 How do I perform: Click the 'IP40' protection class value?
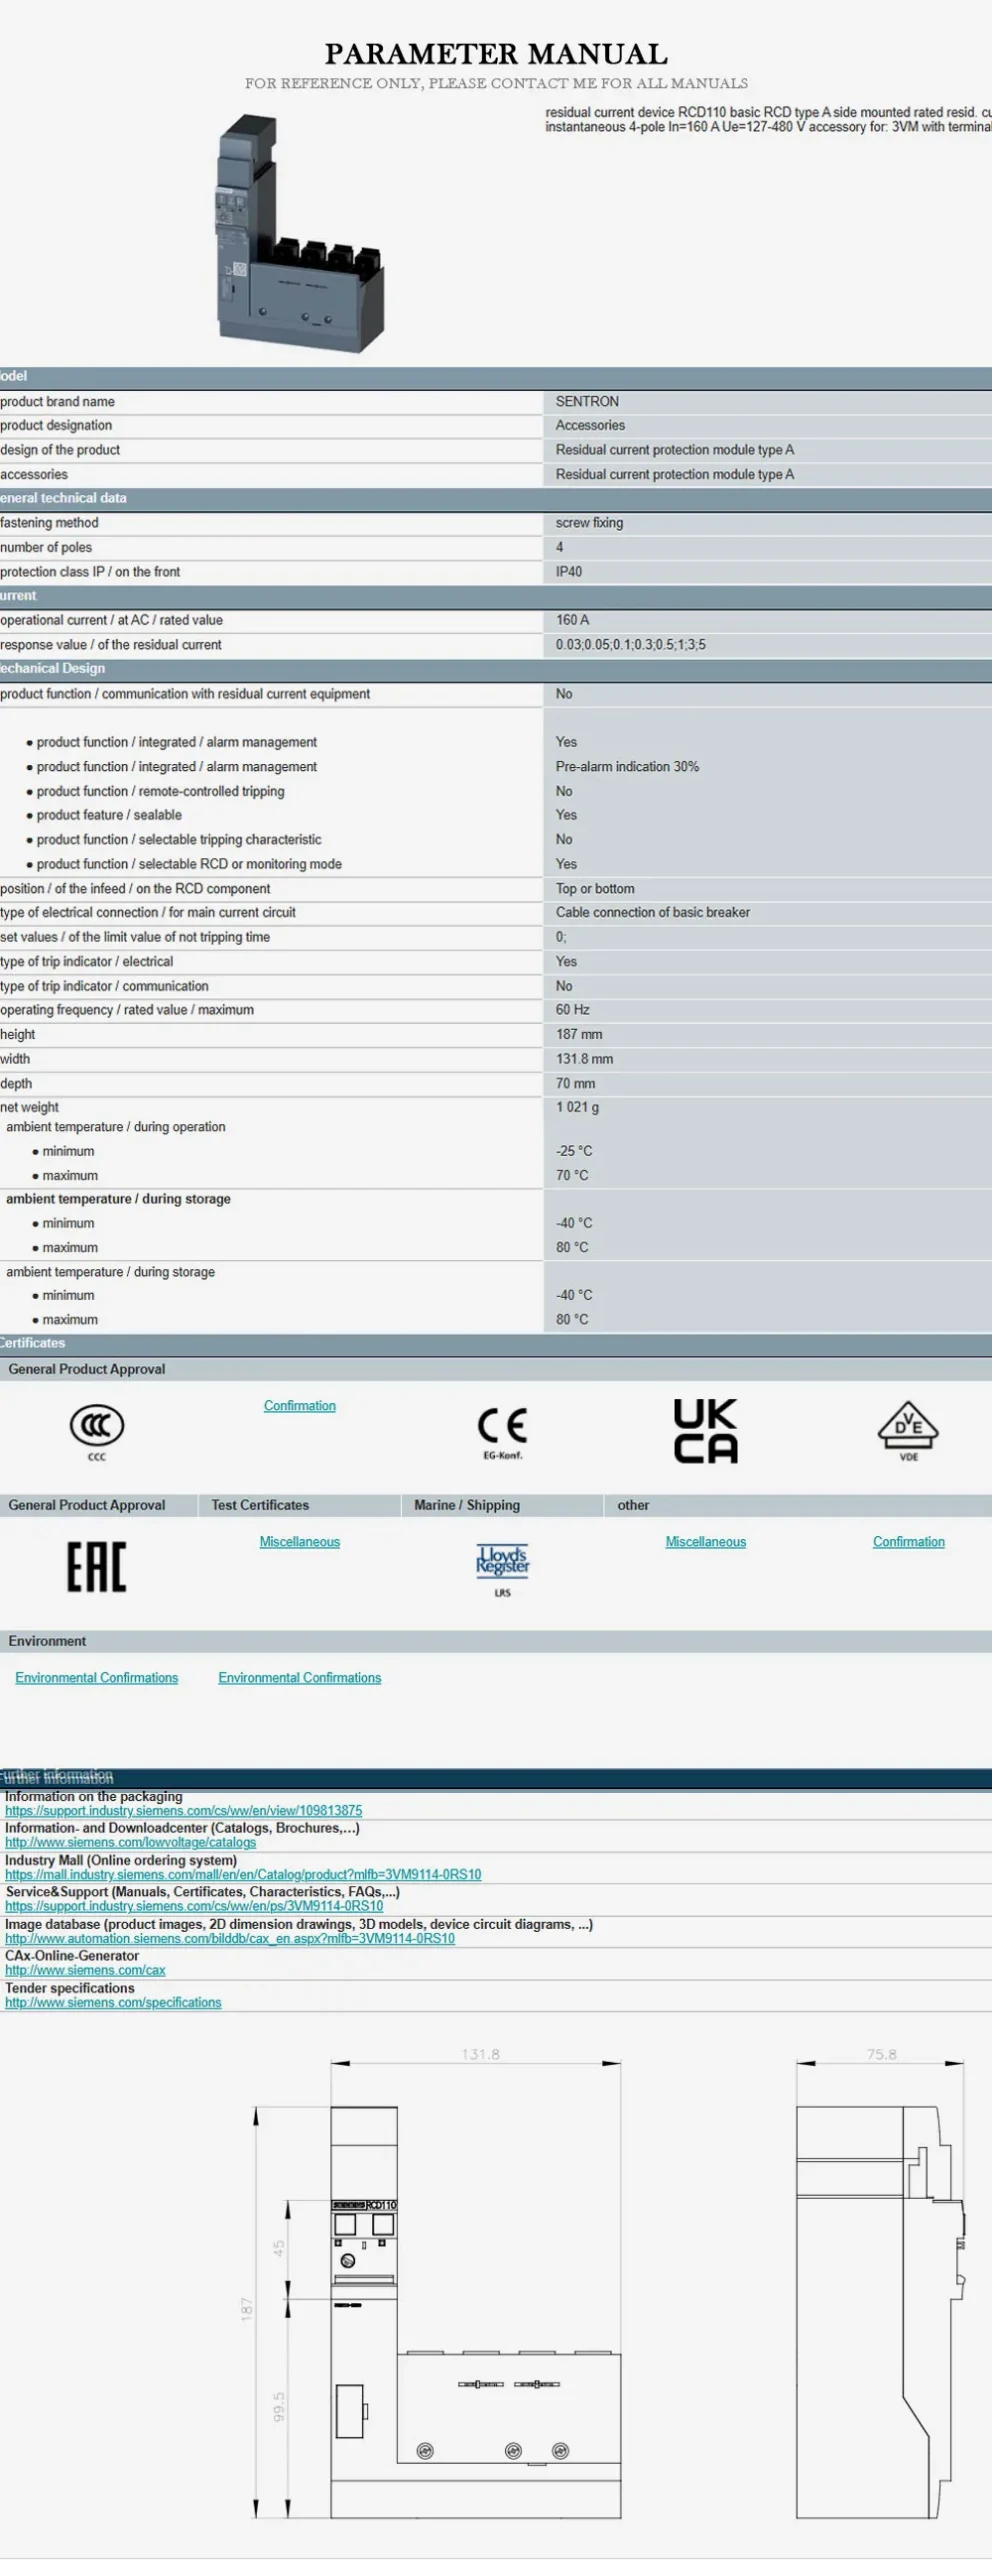coord(569,572)
